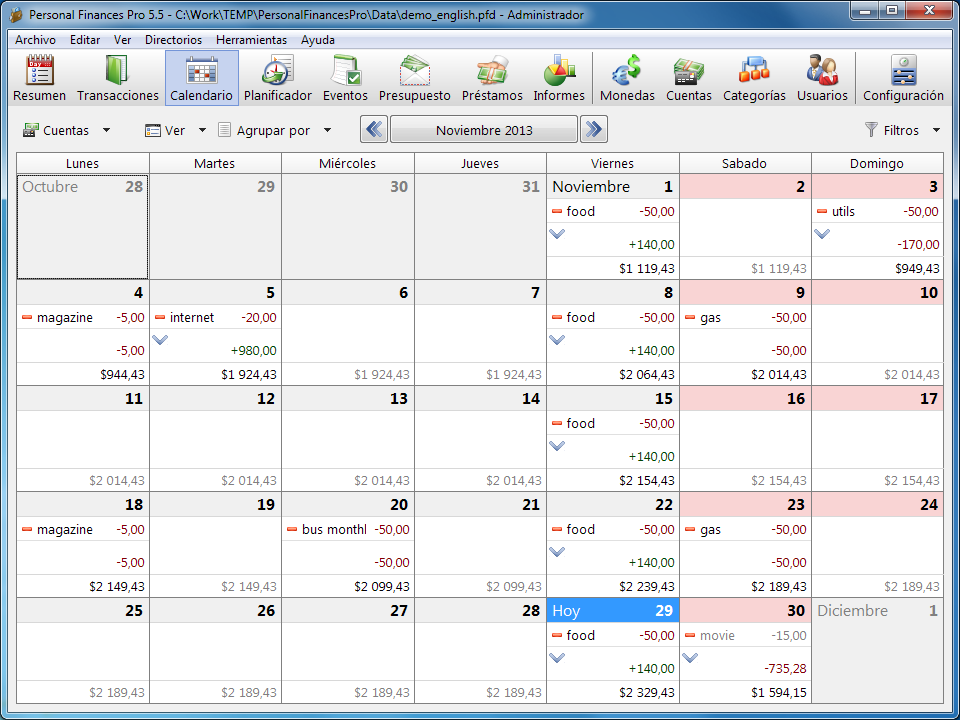Click the +980,00 total on day 5
This screenshot has height=720, width=960.
[x=253, y=351]
